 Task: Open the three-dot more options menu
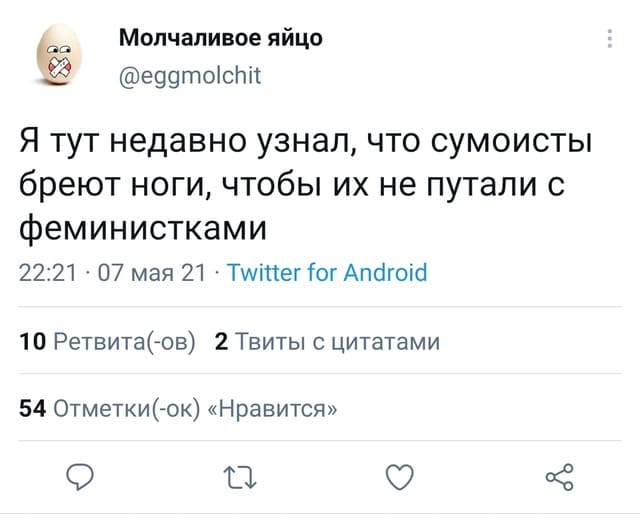[611, 39]
